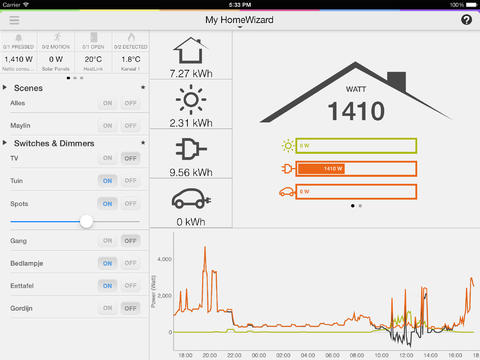Open the 1,410 W consumption sensor tab
The image size is (480, 360).
point(19,52)
